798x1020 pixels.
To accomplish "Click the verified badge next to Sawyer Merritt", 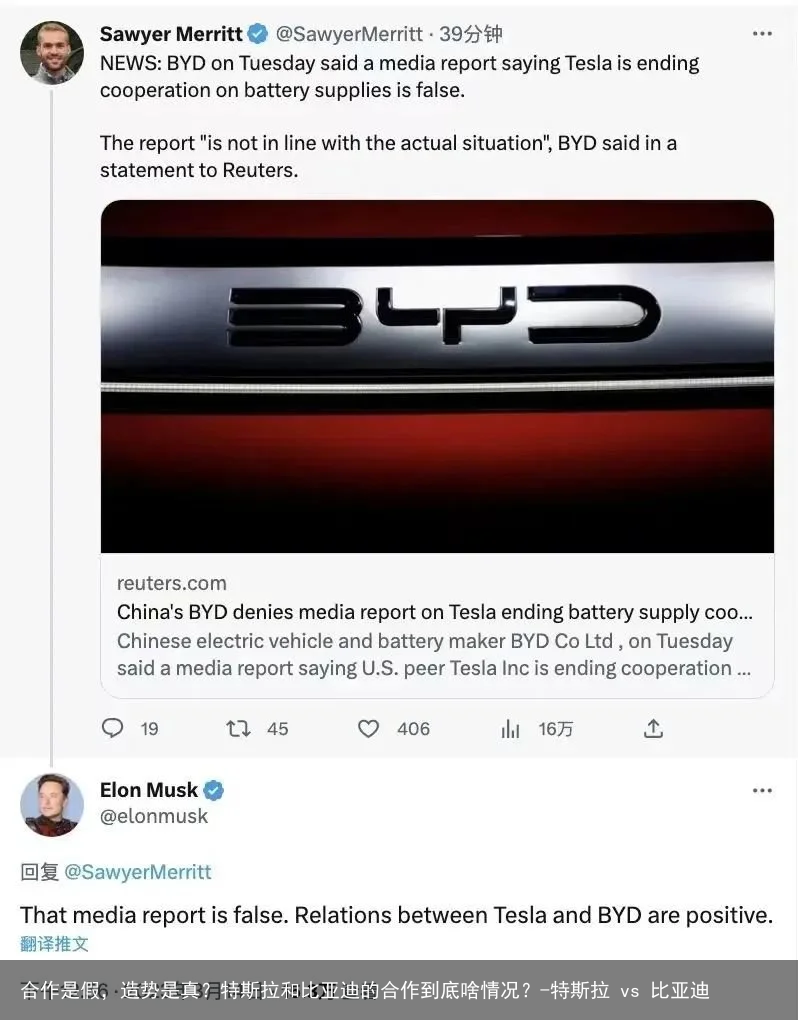I will (258, 33).
